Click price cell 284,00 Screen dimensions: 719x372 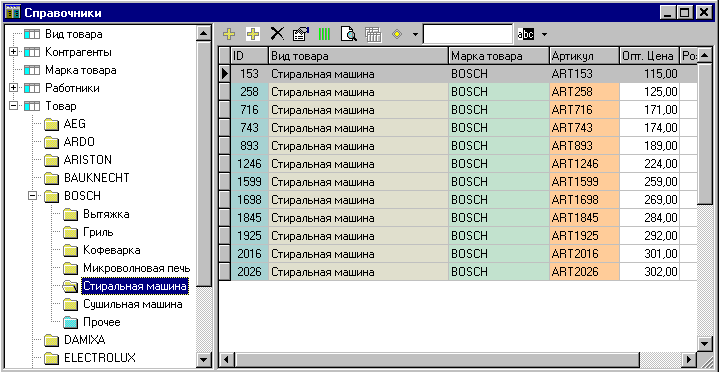coord(649,217)
